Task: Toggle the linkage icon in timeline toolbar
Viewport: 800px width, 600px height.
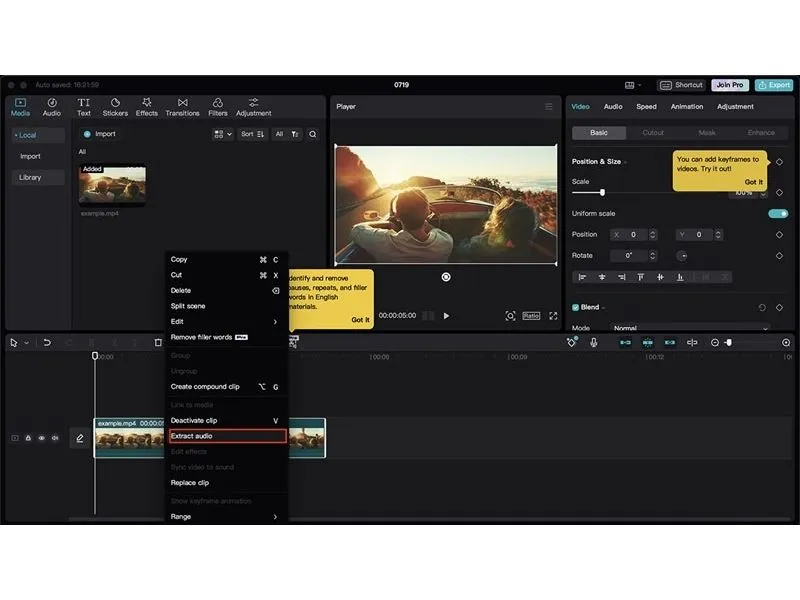Action: click(670, 342)
